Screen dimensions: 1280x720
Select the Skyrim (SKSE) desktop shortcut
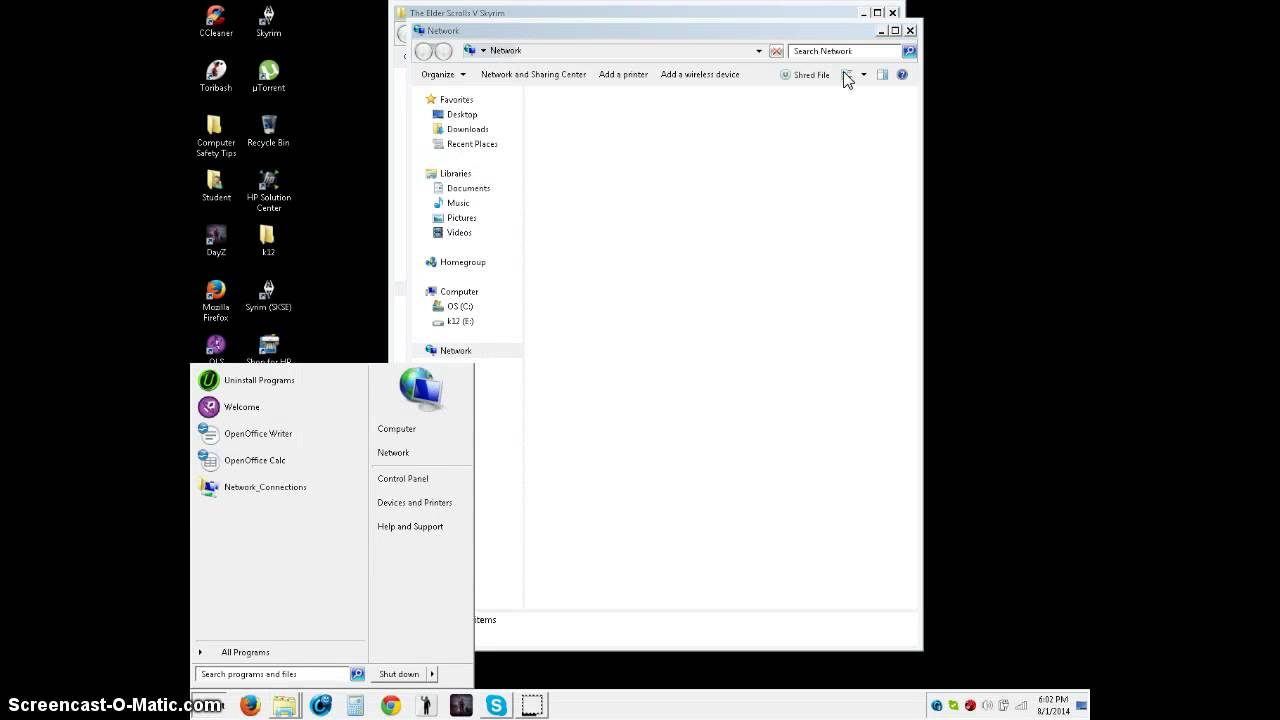pyautogui.click(x=268, y=296)
